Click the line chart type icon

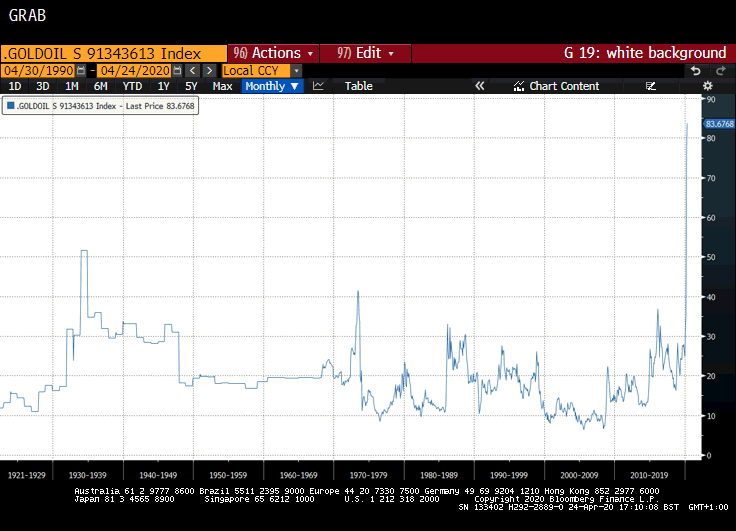point(318,87)
